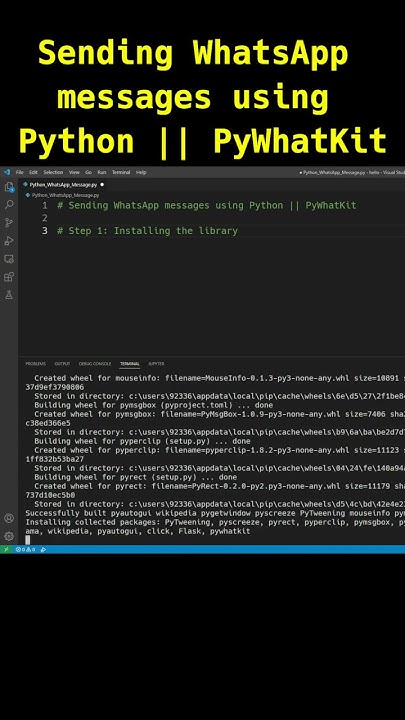Open the Source Control icon
405x720 pixels.
[x=9, y=223]
